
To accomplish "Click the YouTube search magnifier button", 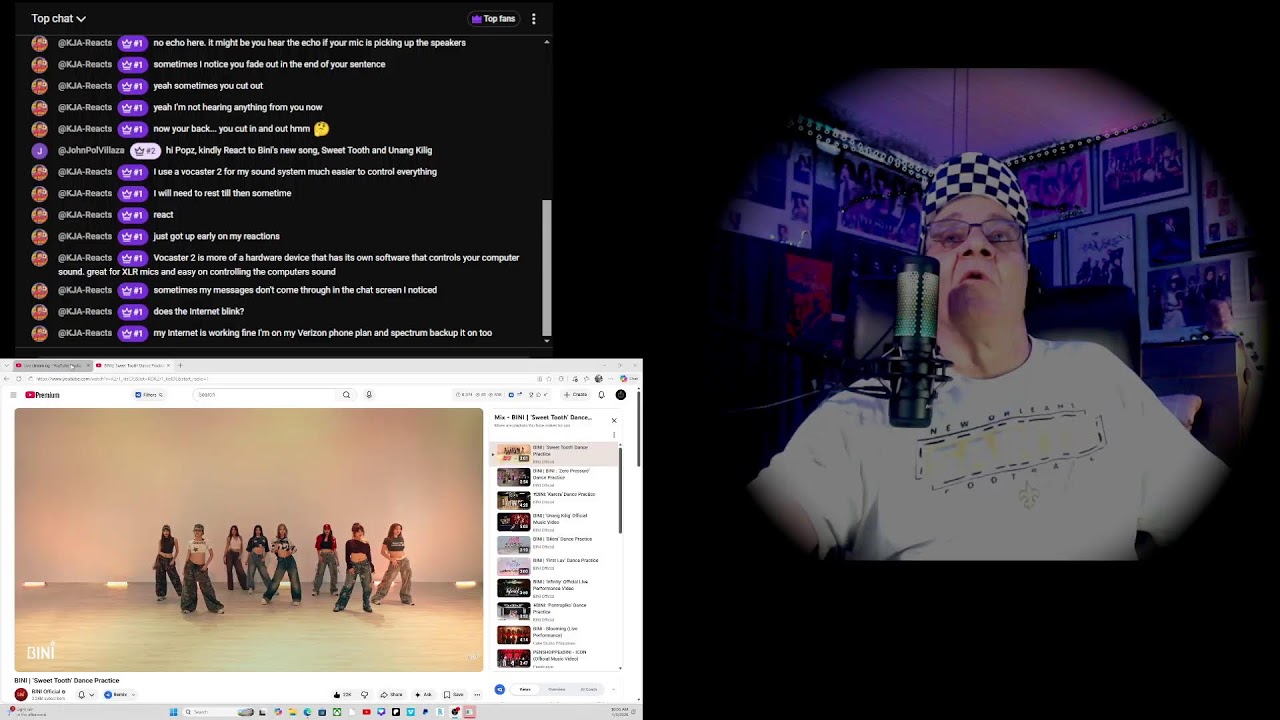I will point(346,395).
